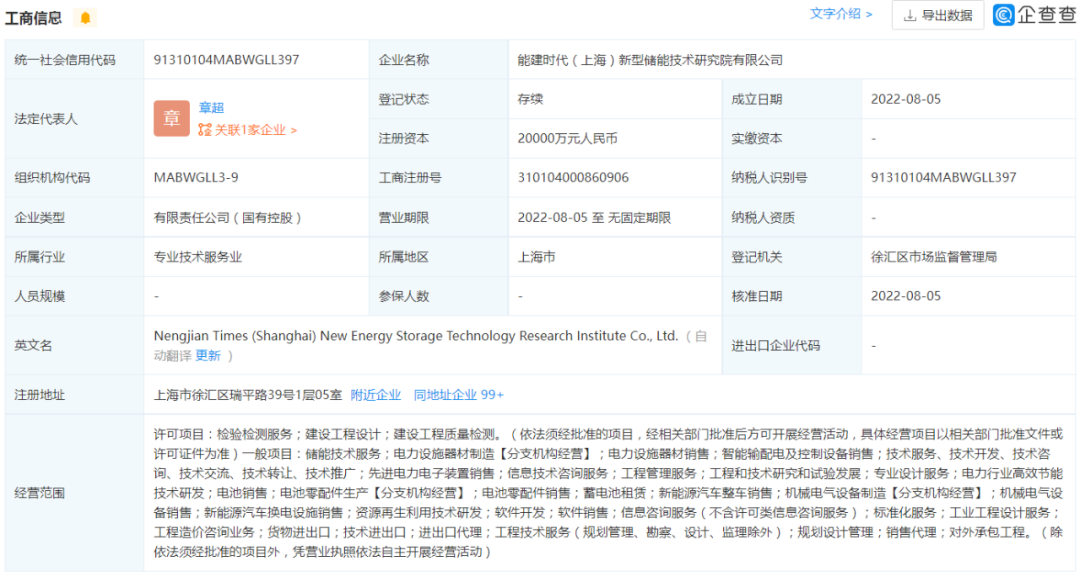This screenshot has width=1080, height=572.
Task: Open the 文字介绍 link
Action: pyautogui.click(x=840, y=14)
